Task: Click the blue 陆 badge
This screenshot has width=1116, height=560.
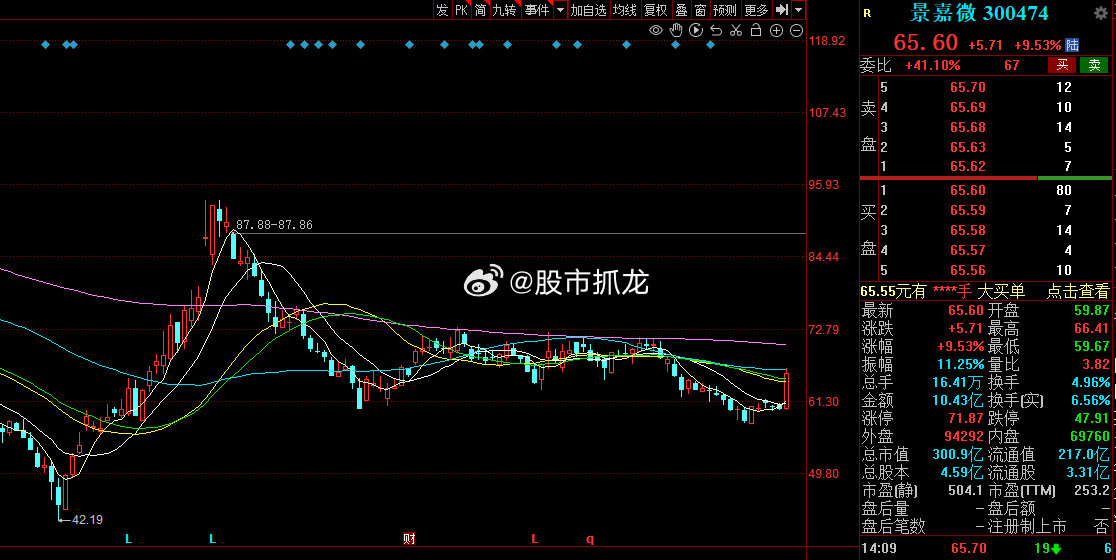Action: point(1072,45)
